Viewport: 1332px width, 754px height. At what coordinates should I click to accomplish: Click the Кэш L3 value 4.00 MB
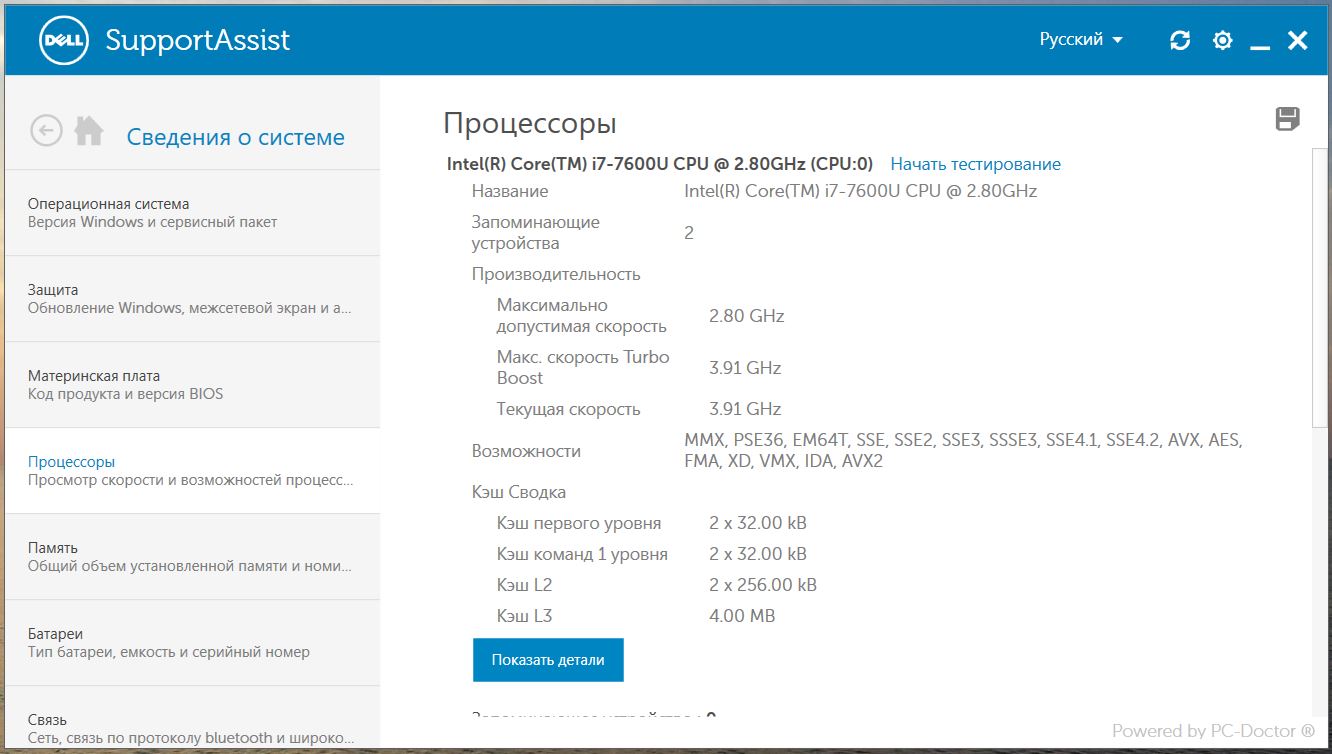(x=742, y=616)
